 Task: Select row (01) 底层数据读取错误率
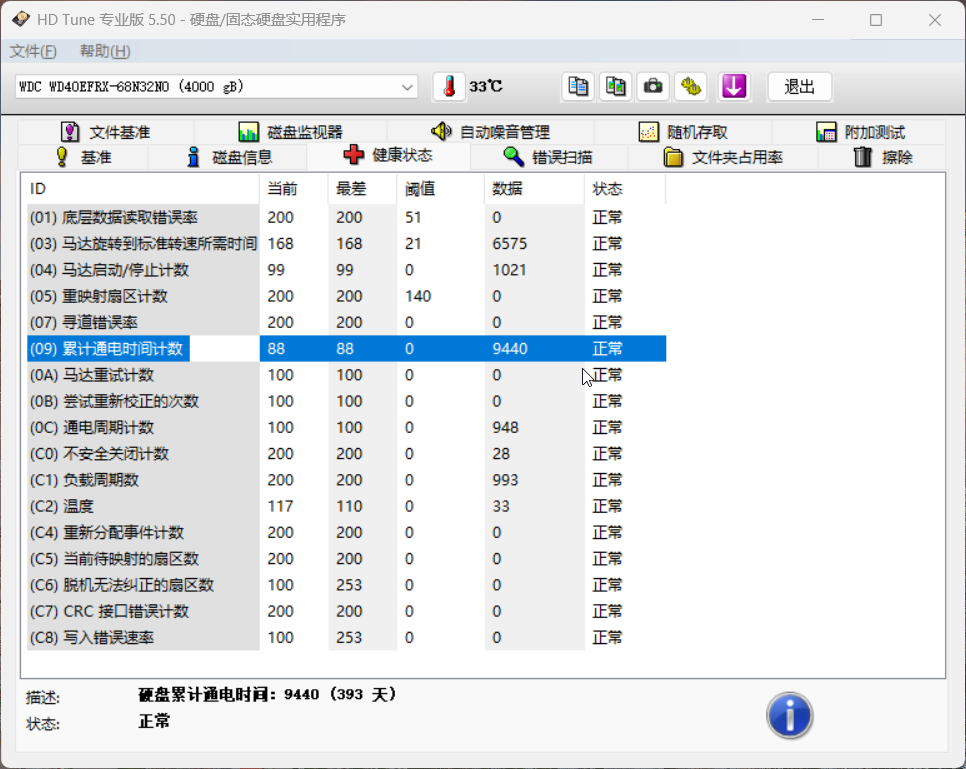(x=347, y=218)
